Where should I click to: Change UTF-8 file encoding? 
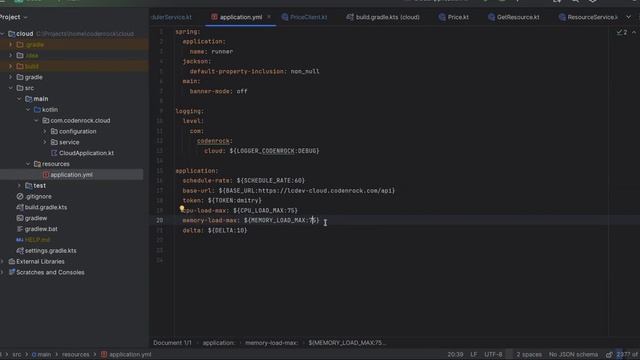493,355
